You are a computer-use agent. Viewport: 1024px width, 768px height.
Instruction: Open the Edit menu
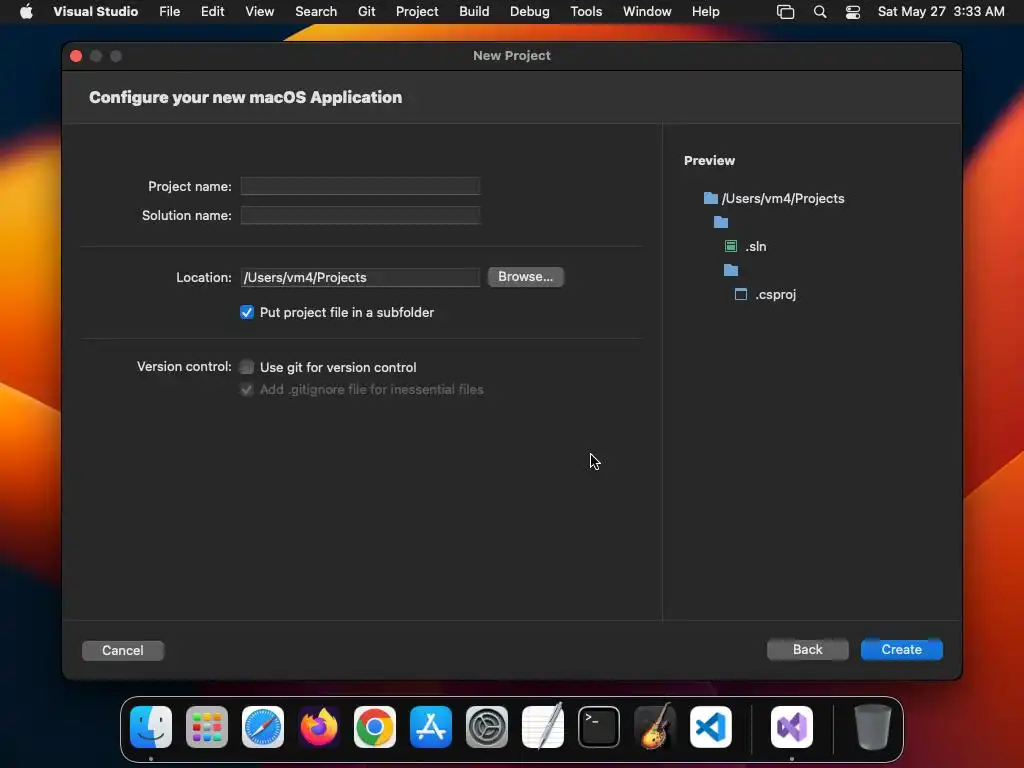coord(212,11)
